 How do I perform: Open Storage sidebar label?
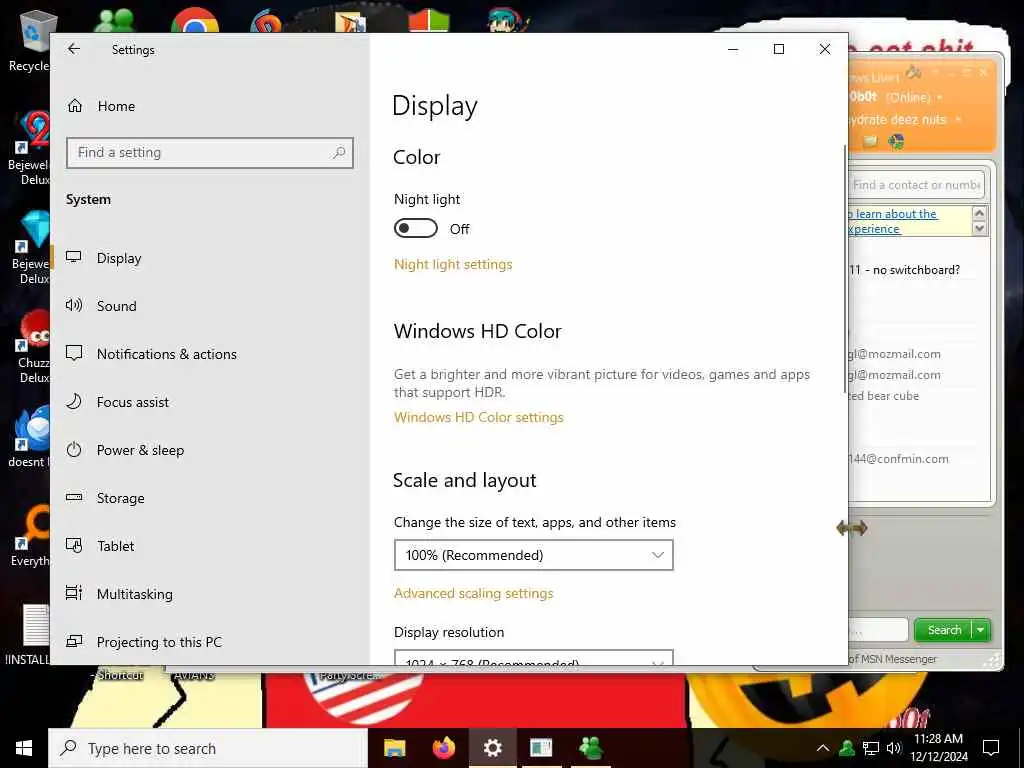pos(121,498)
